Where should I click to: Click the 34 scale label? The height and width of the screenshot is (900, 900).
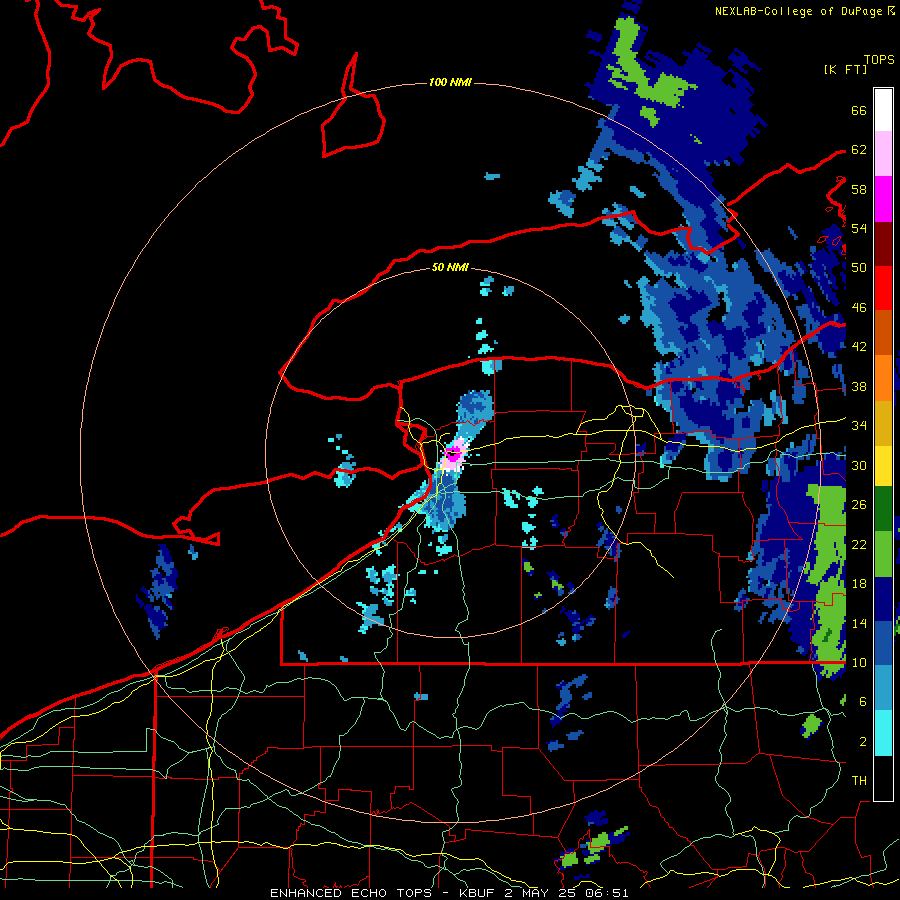pos(859,426)
